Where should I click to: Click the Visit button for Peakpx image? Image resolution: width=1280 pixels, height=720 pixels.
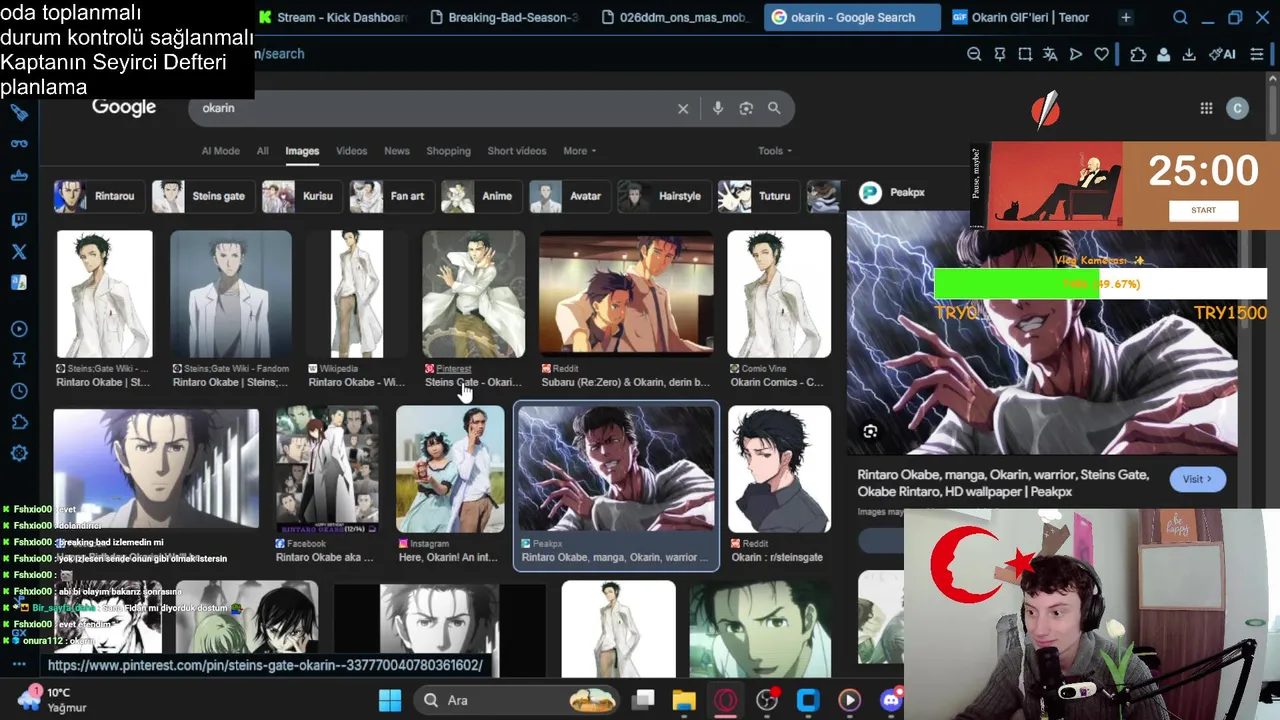click(1197, 479)
